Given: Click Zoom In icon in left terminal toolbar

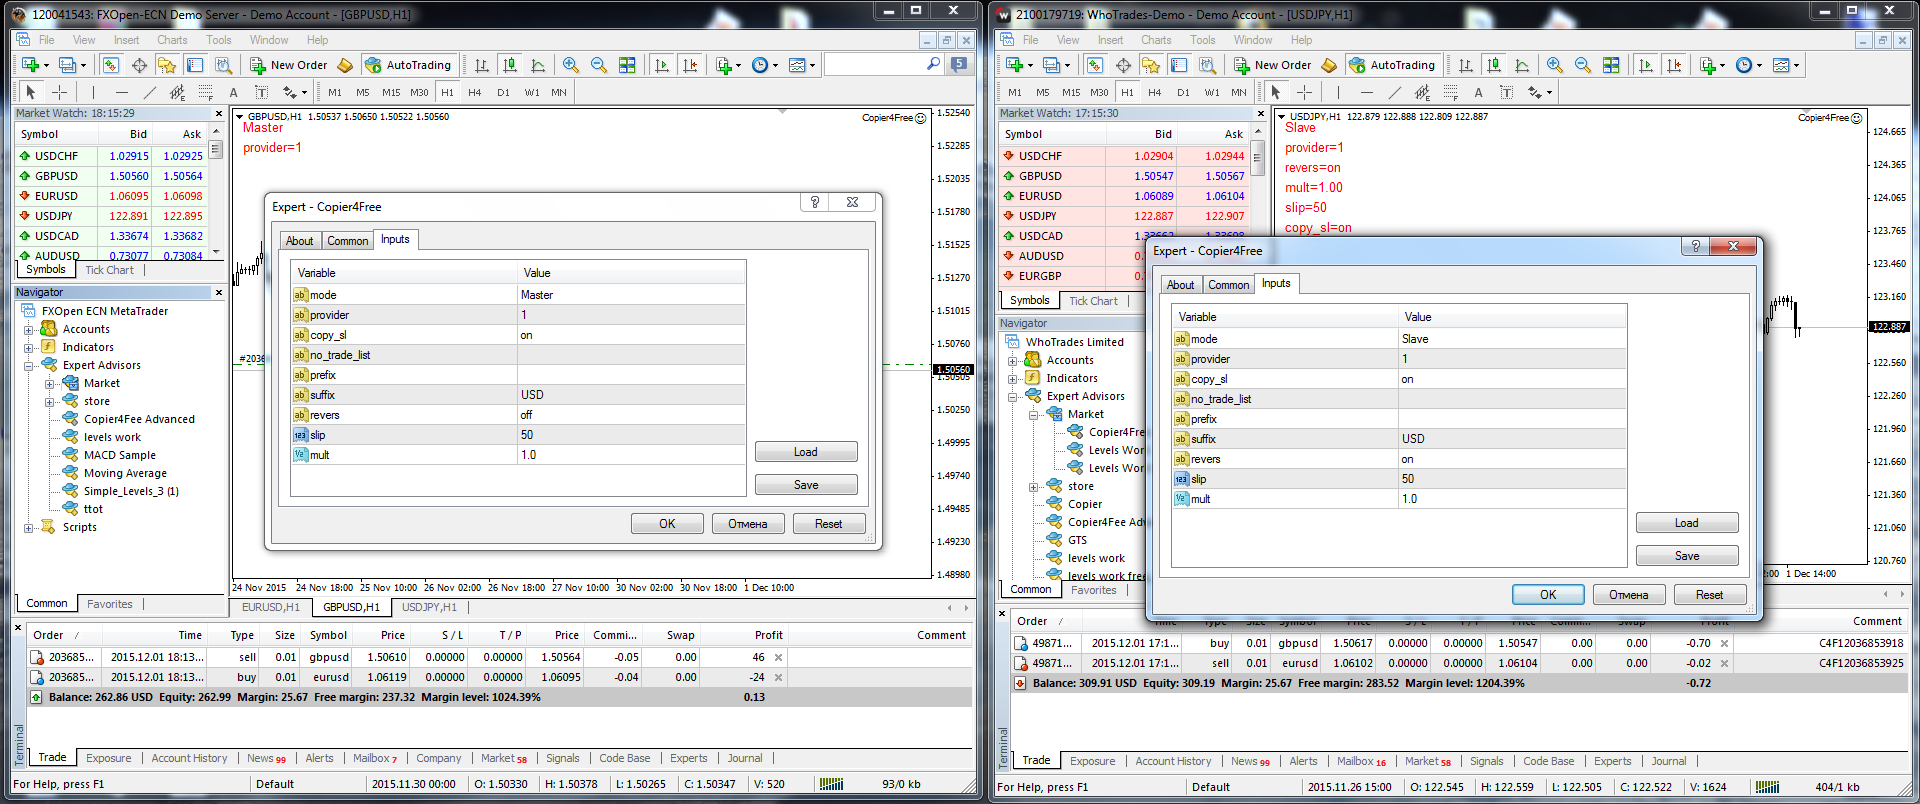Looking at the screenshot, I should point(570,65).
